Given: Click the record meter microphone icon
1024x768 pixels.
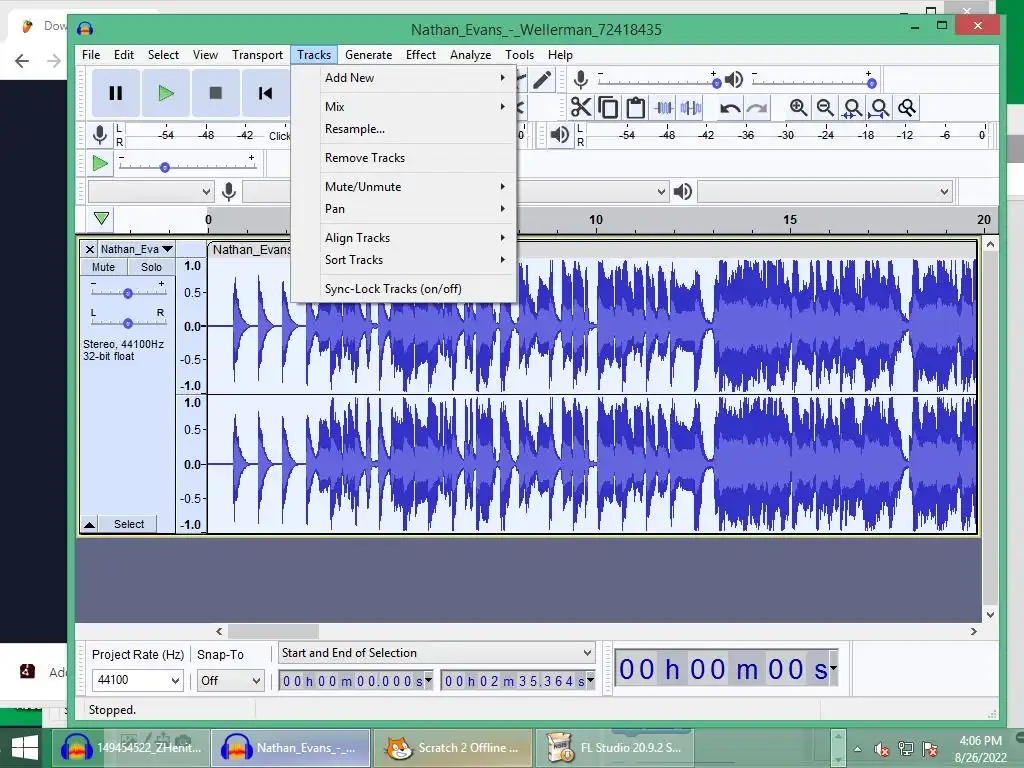Looking at the screenshot, I should click(x=100, y=135).
